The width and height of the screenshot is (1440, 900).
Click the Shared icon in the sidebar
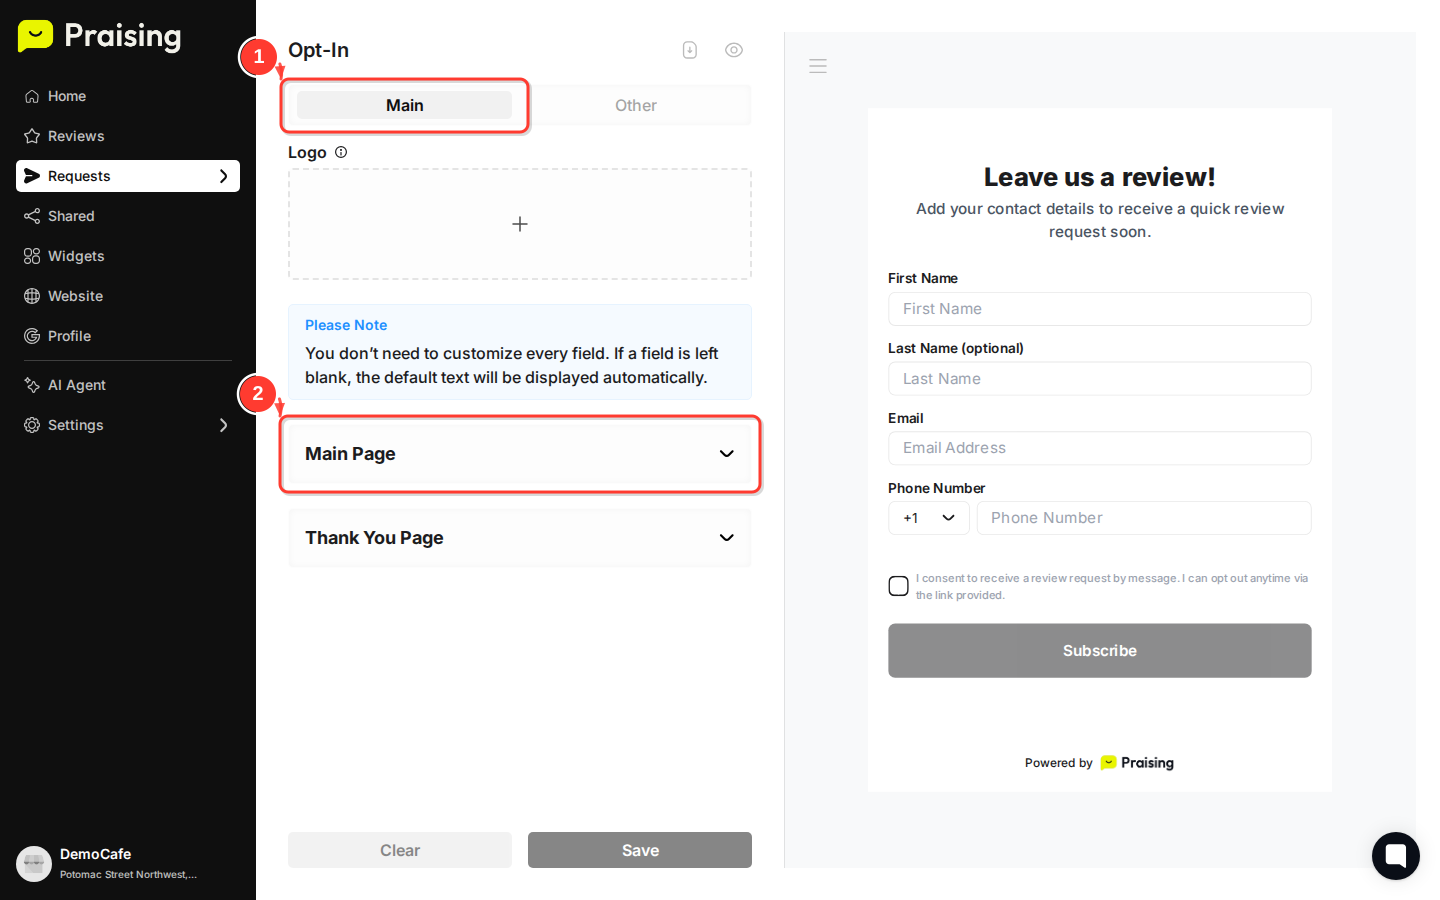(30, 216)
